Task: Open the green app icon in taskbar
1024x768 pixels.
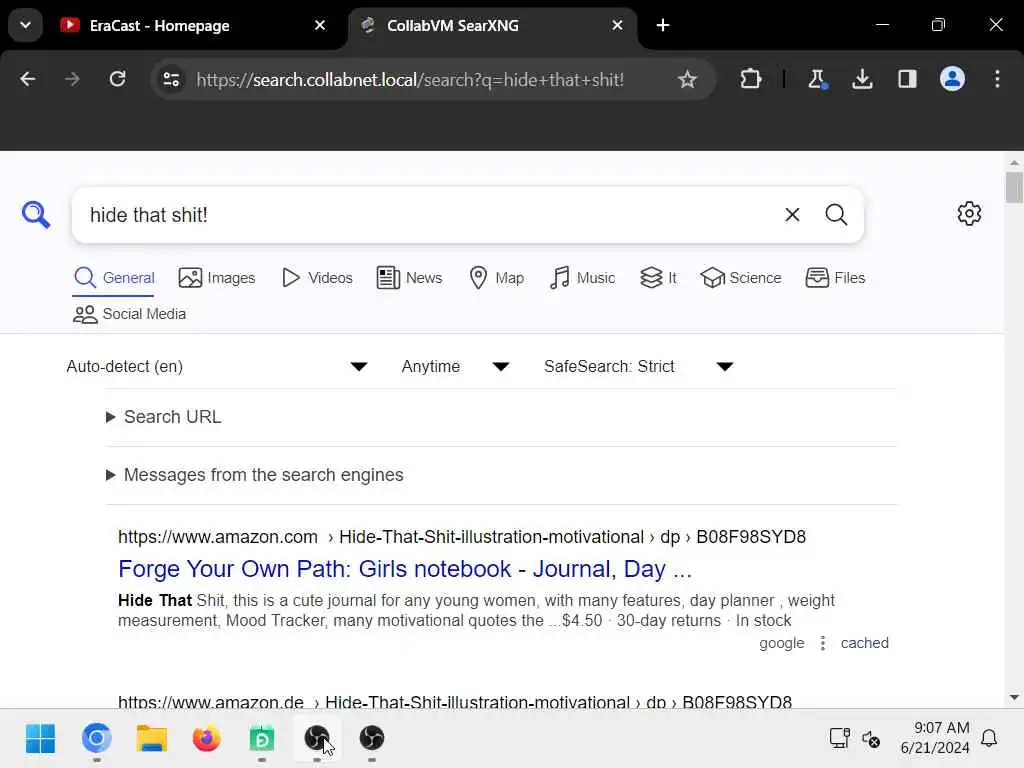Action: [262, 739]
